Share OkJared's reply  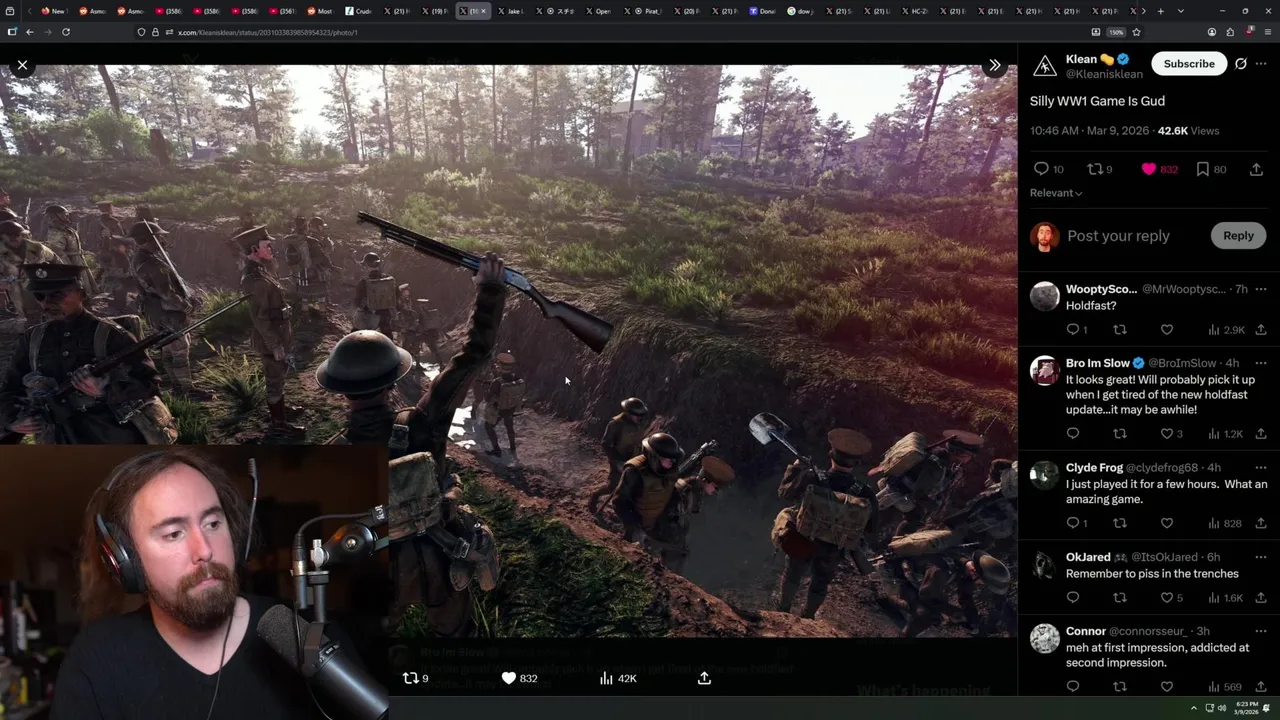pyautogui.click(x=1261, y=598)
